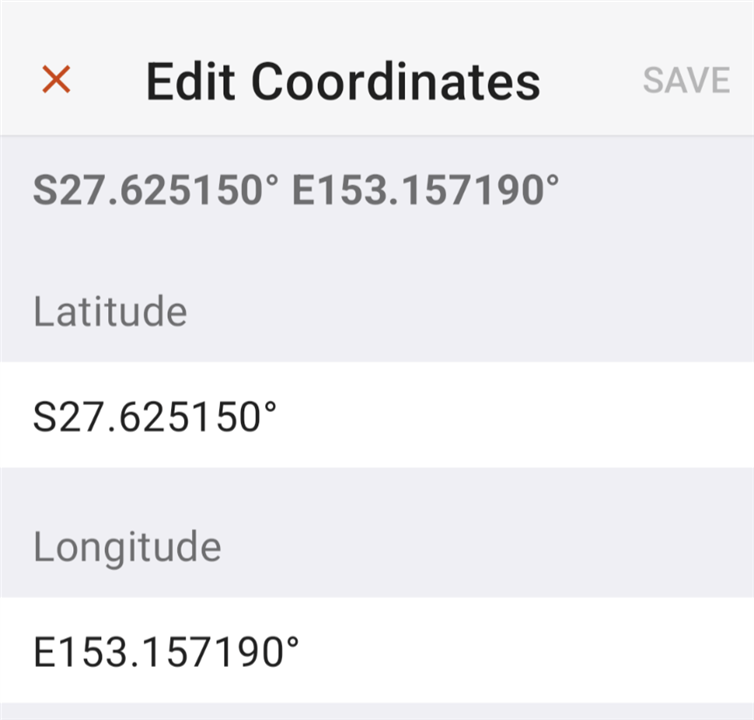Click the degree symbol in the latitude field
754x720 pixels.
[269, 407]
